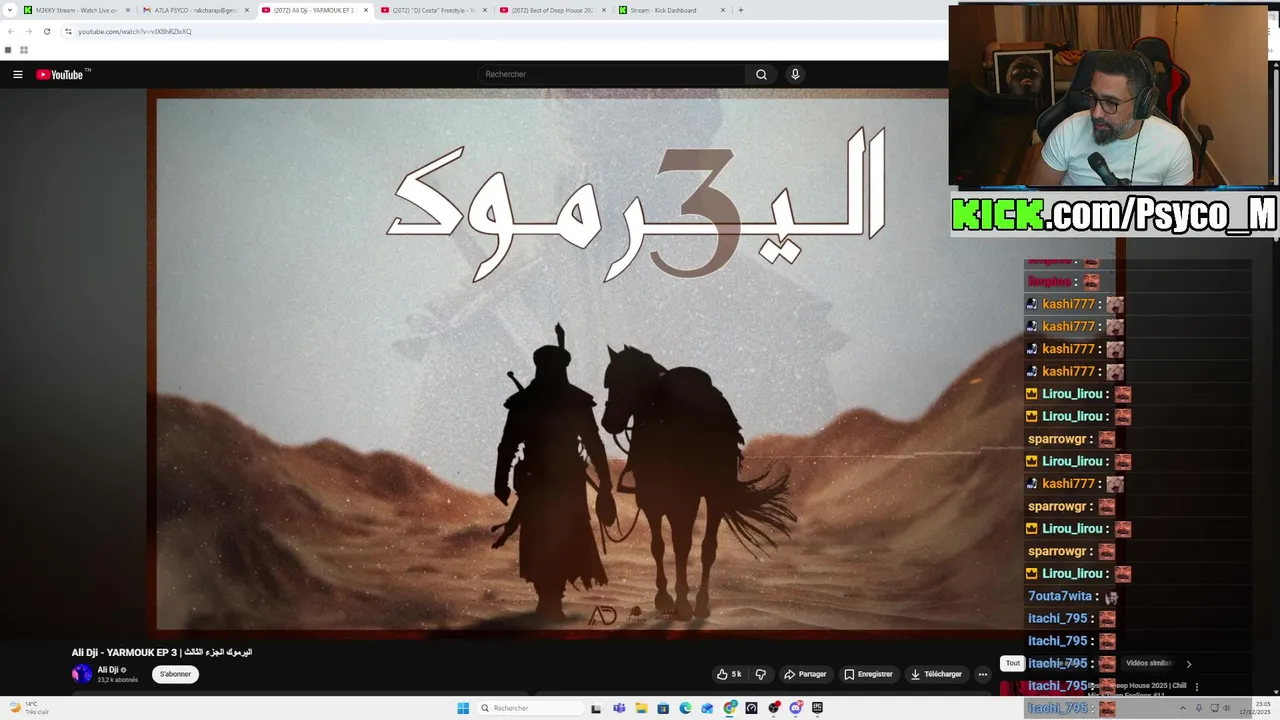
Task: Open the Ali Dji channel avatar
Action: click(81, 674)
